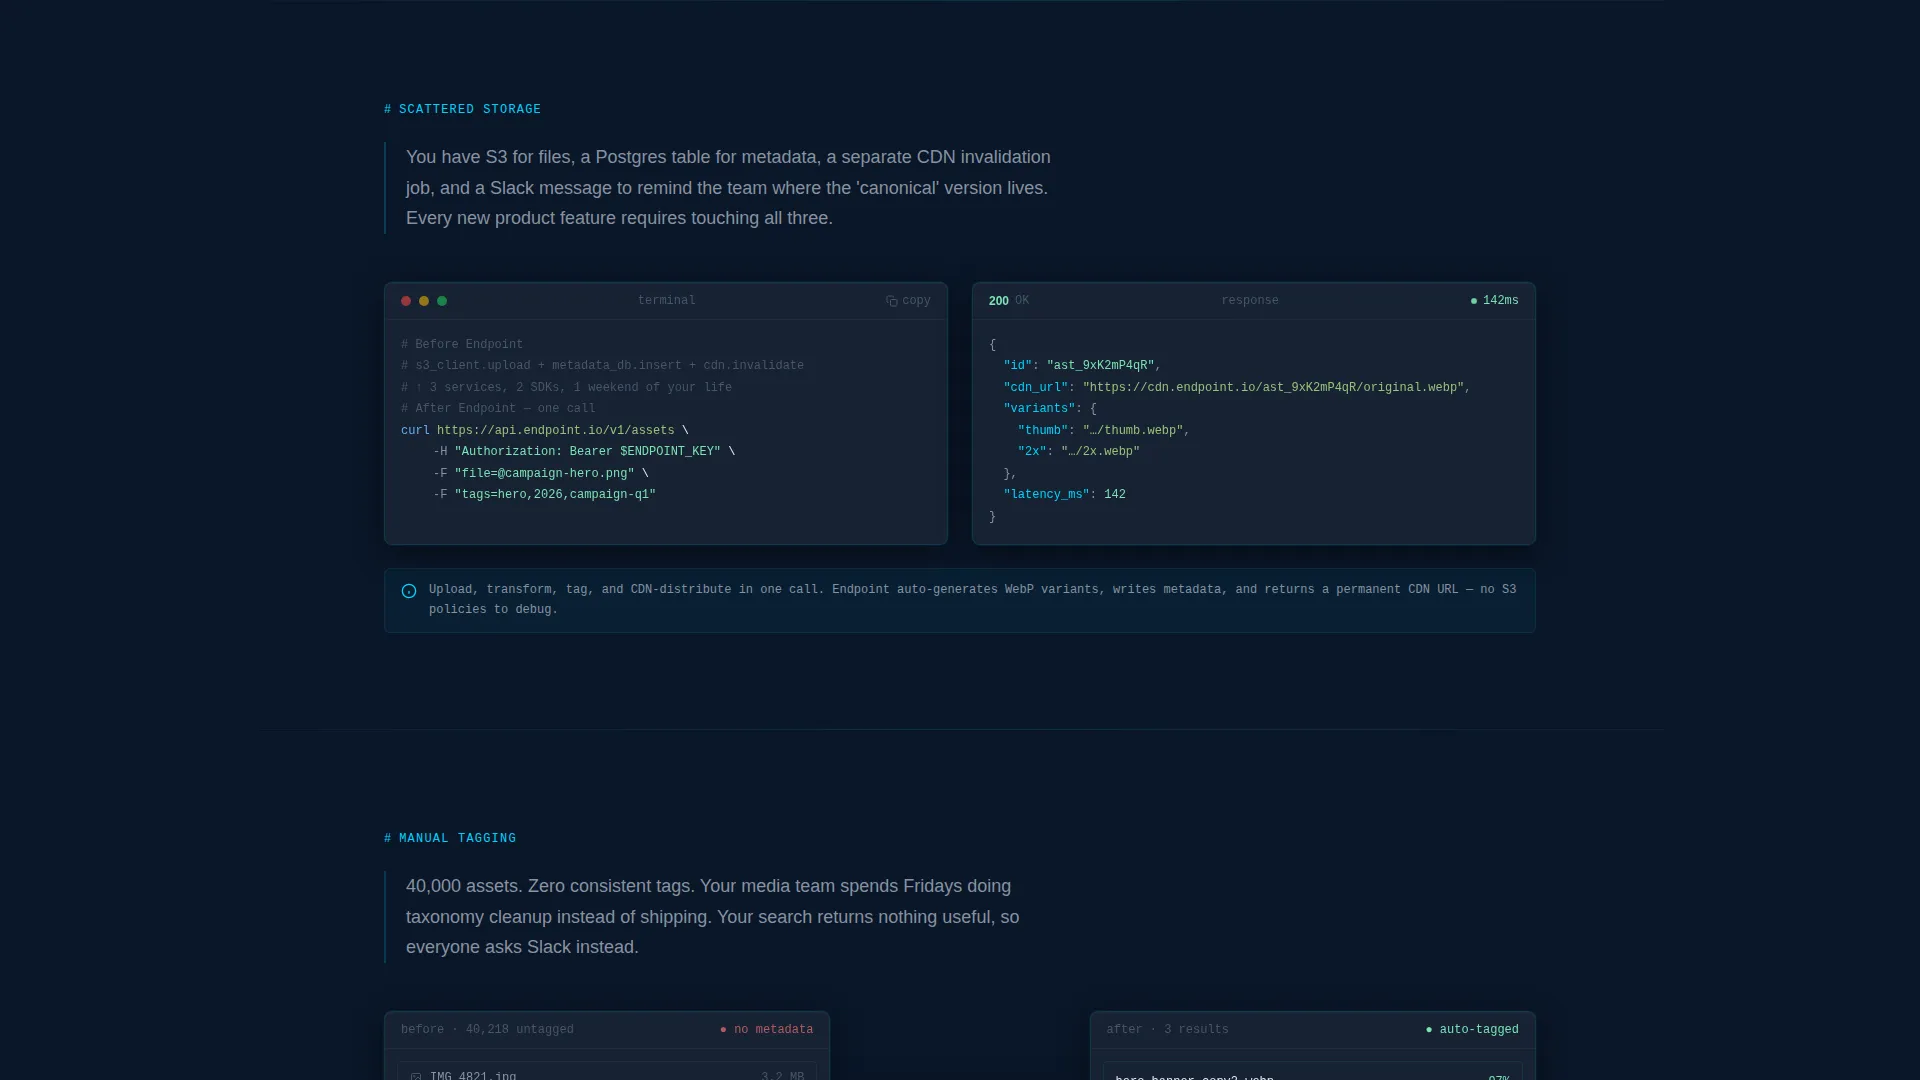Click the 'no metadata' status label
The width and height of the screenshot is (1920, 1080).
(773, 1030)
